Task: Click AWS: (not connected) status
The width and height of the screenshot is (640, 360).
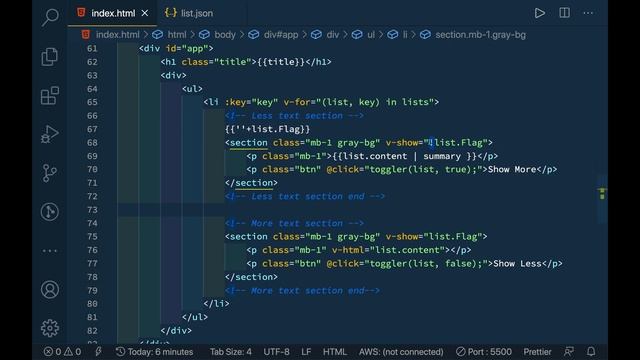Action: (401, 351)
